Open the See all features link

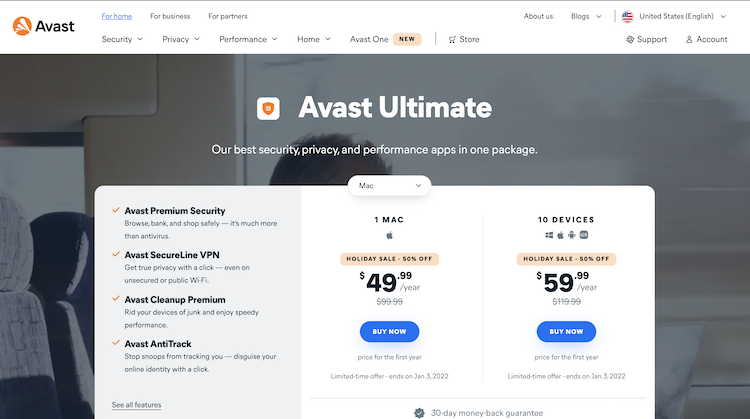pyautogui.click(x=136, y=405)
